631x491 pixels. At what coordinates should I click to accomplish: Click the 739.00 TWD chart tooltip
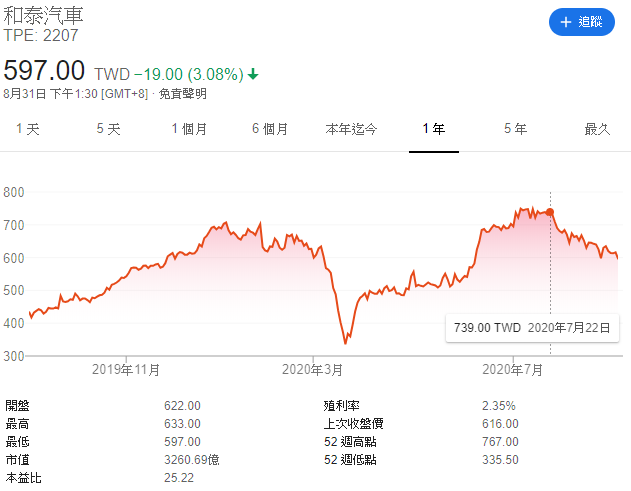(532, 328)
